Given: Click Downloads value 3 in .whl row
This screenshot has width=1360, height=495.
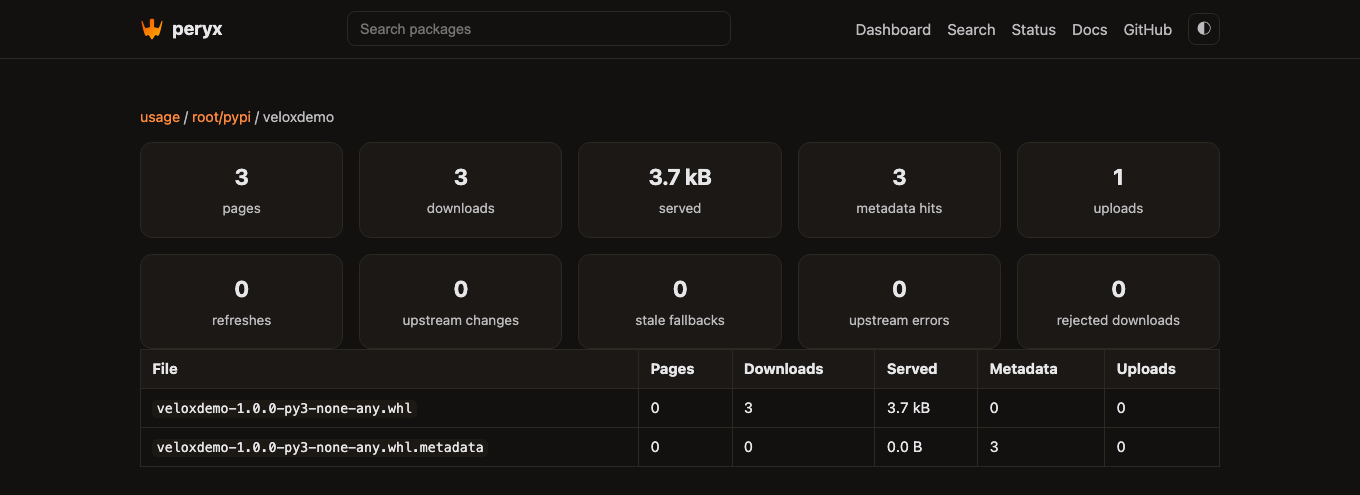Looking at the screenshot, I should [803, 408].
